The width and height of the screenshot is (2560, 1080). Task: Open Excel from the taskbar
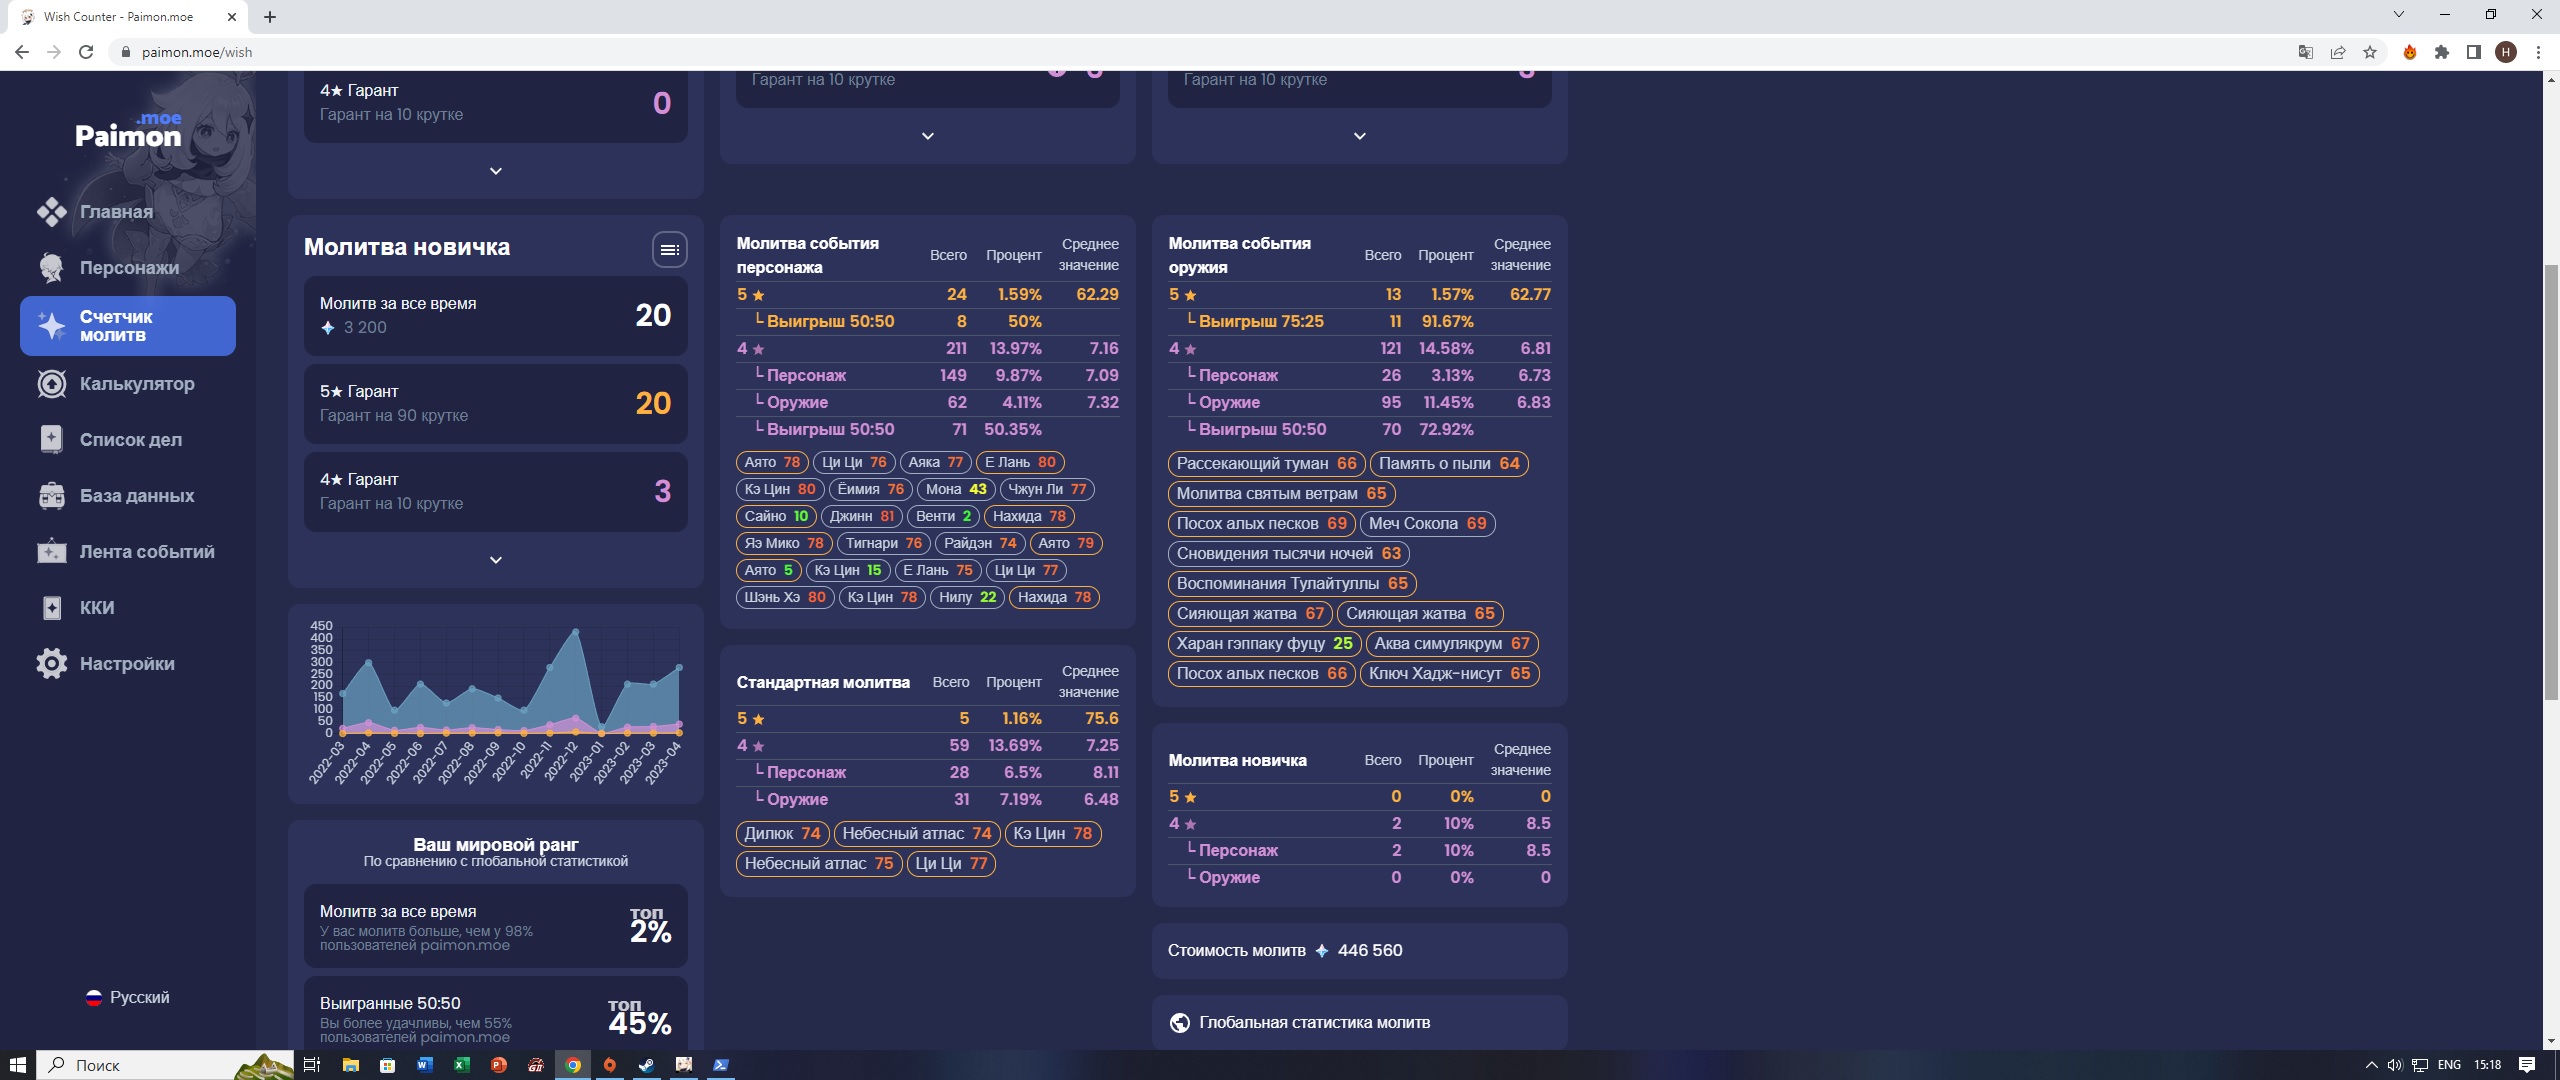461,1065
